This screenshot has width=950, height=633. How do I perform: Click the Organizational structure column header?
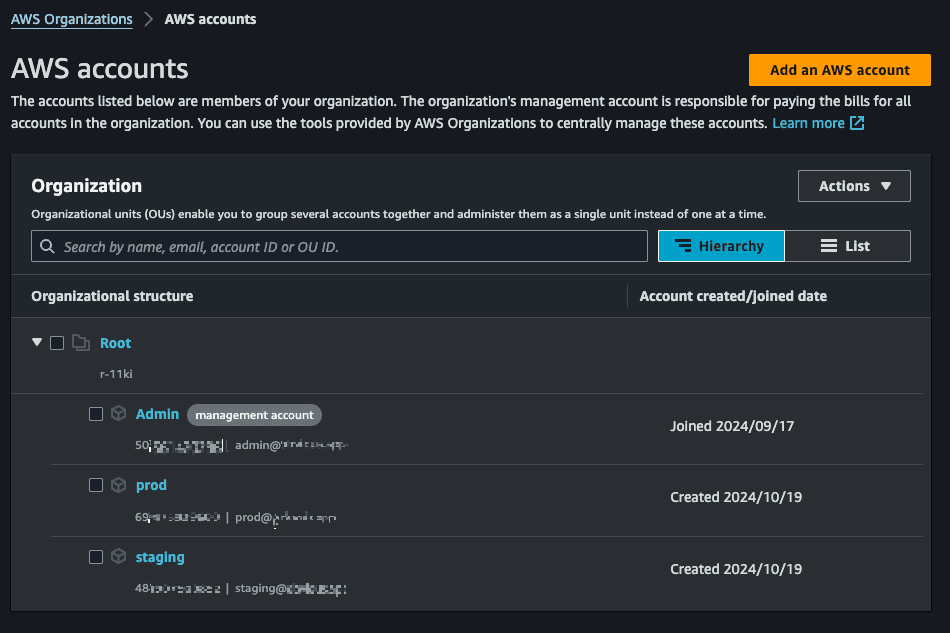pos(112,296)
